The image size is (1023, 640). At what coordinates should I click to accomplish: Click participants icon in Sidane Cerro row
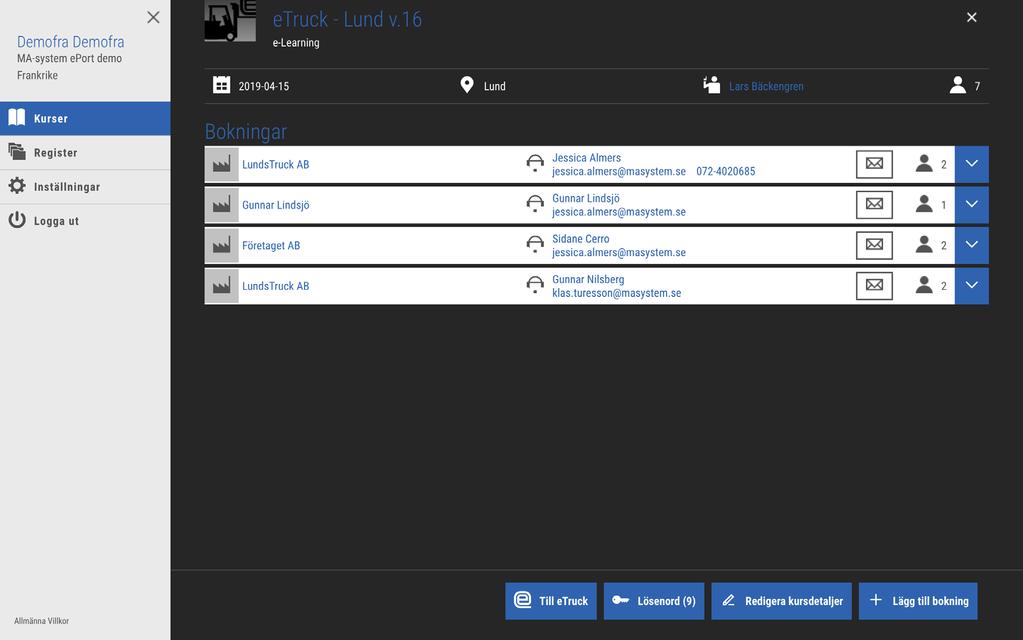point(924,245)
